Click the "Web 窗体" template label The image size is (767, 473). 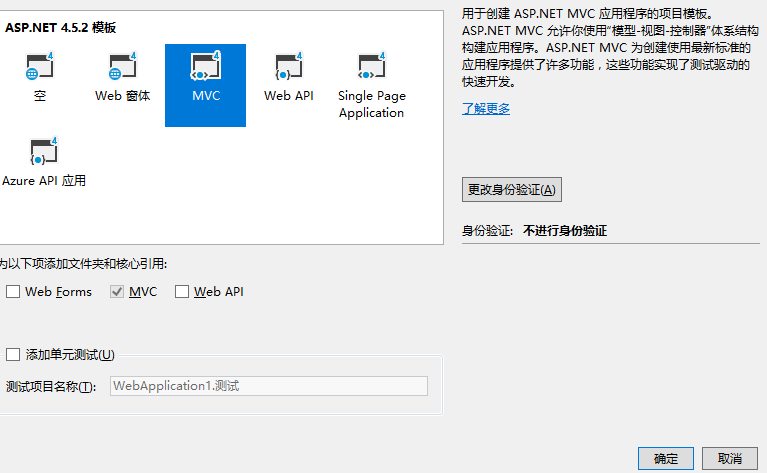coord(122,96)
